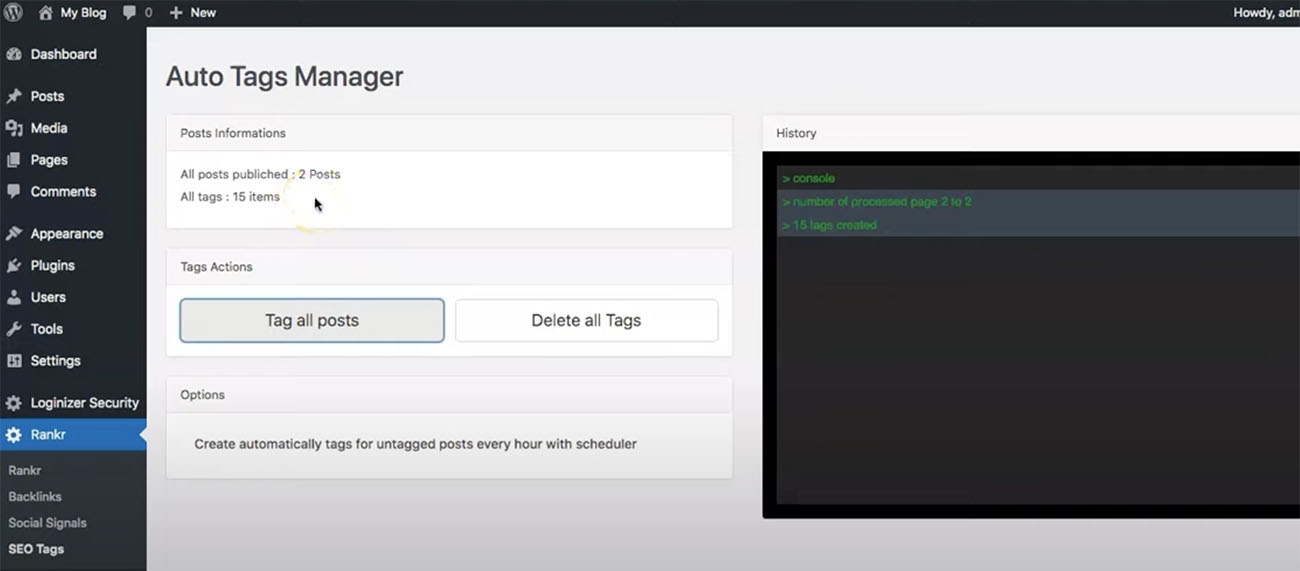1300x571 pixels.
Task: Click the Appearance brush icon
Action: 14,233
